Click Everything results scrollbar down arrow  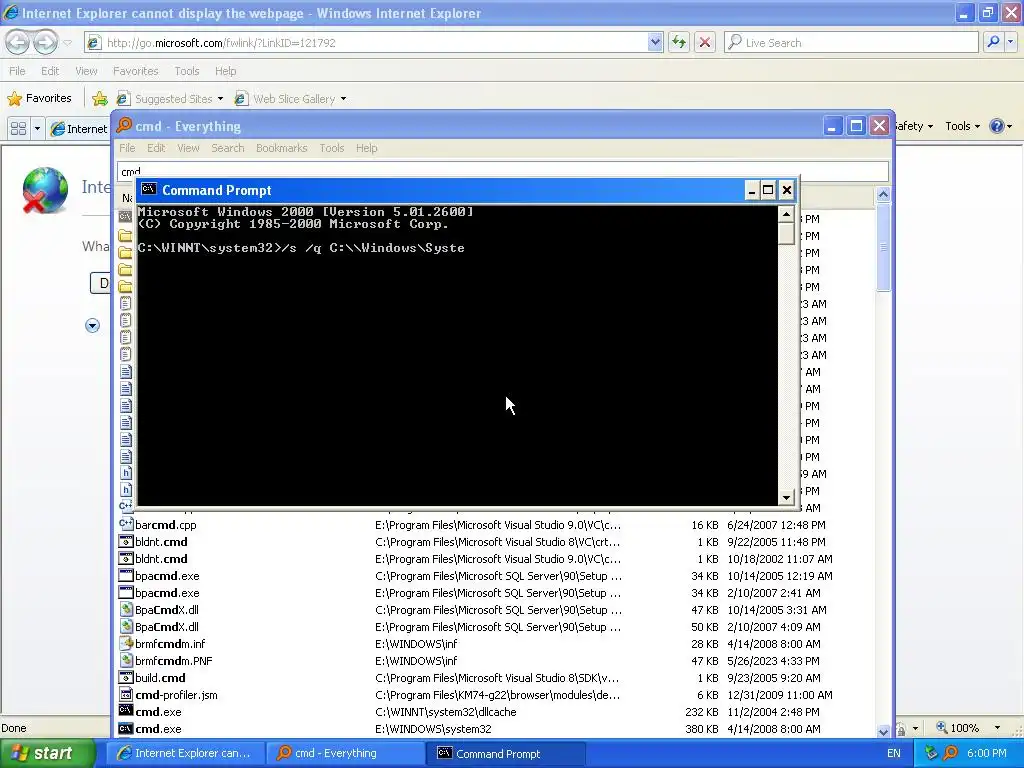coord(883,731)
